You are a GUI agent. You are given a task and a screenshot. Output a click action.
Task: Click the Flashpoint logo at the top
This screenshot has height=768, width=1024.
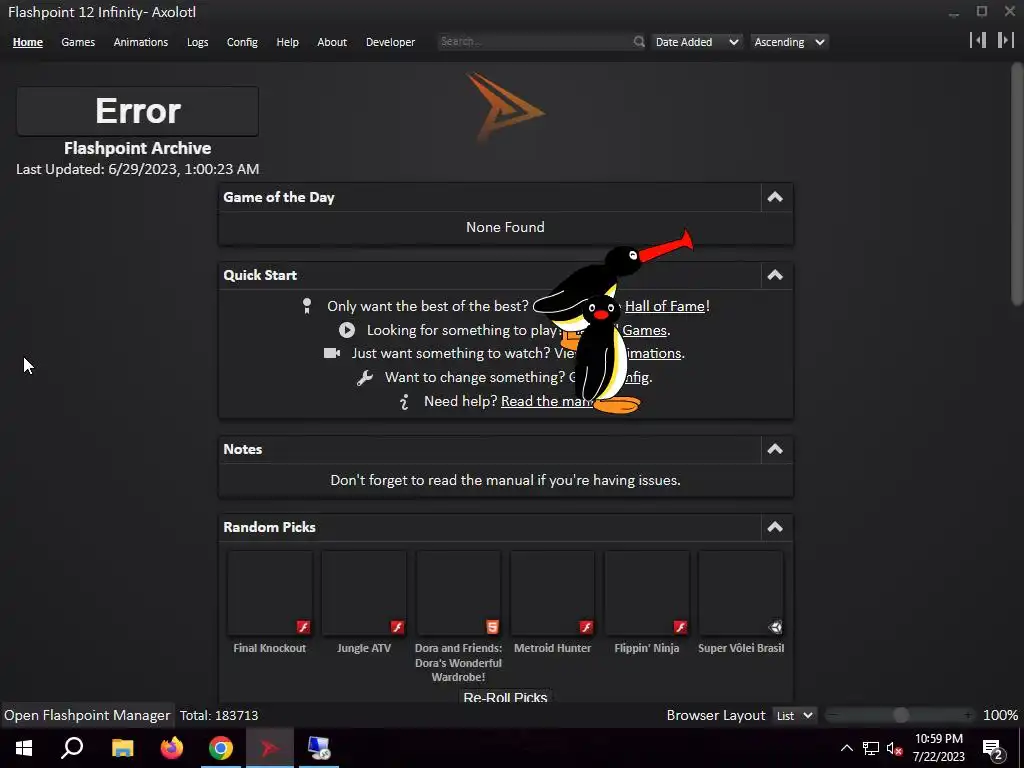[505, 108]
